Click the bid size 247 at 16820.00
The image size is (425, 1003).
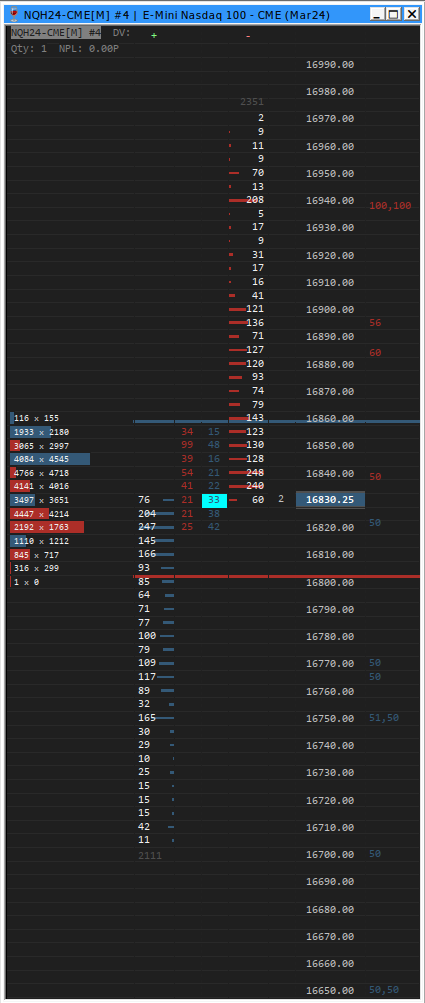click(x=147, y=526)
